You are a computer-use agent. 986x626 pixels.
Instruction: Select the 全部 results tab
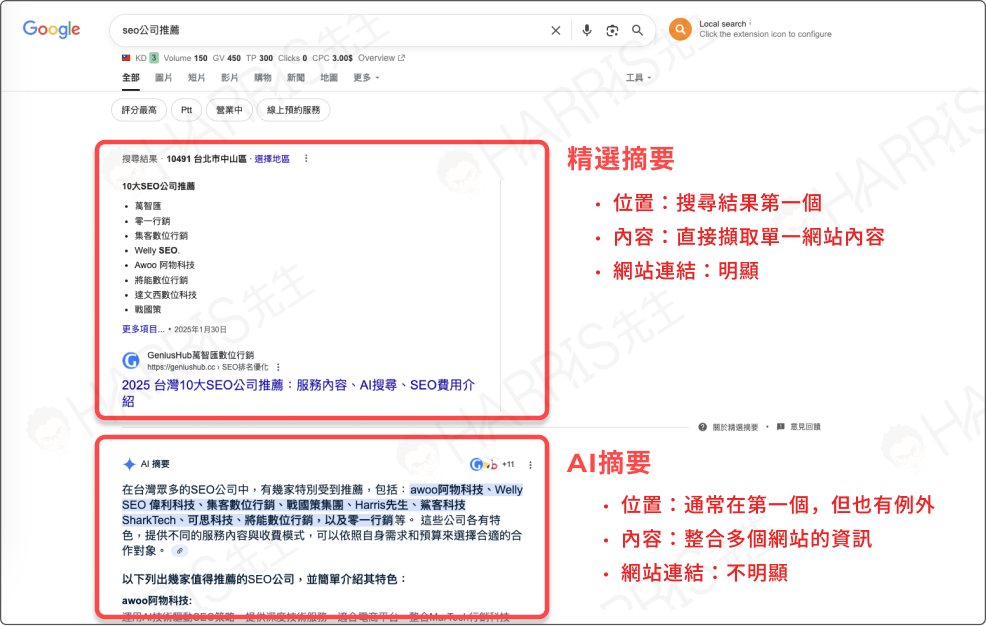[131, 77]
